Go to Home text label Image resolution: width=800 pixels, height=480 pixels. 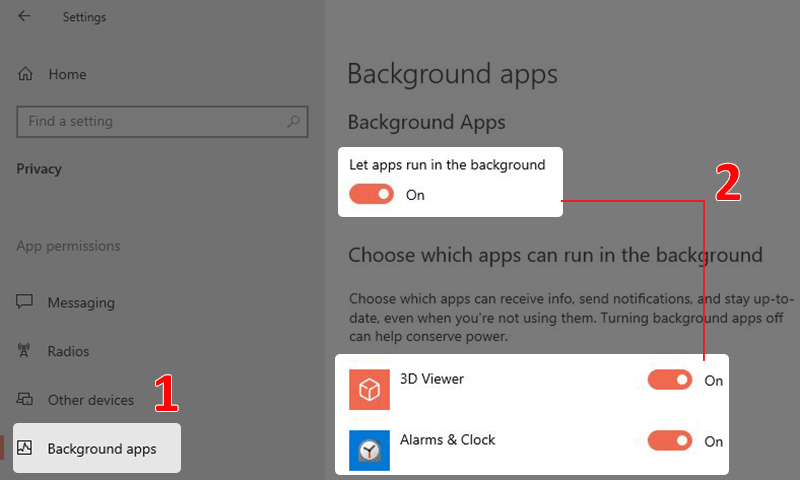67,75
